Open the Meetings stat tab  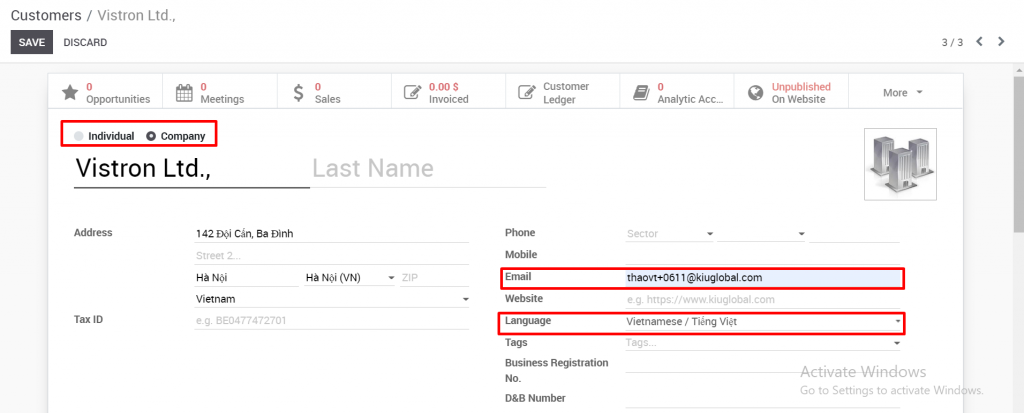tap(220, 93)
